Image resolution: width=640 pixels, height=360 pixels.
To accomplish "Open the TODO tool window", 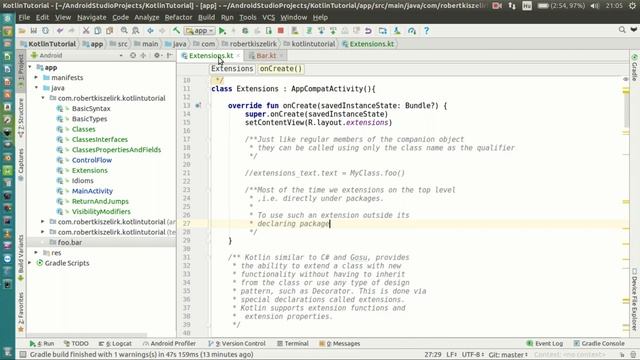I will tap(76, 343).
